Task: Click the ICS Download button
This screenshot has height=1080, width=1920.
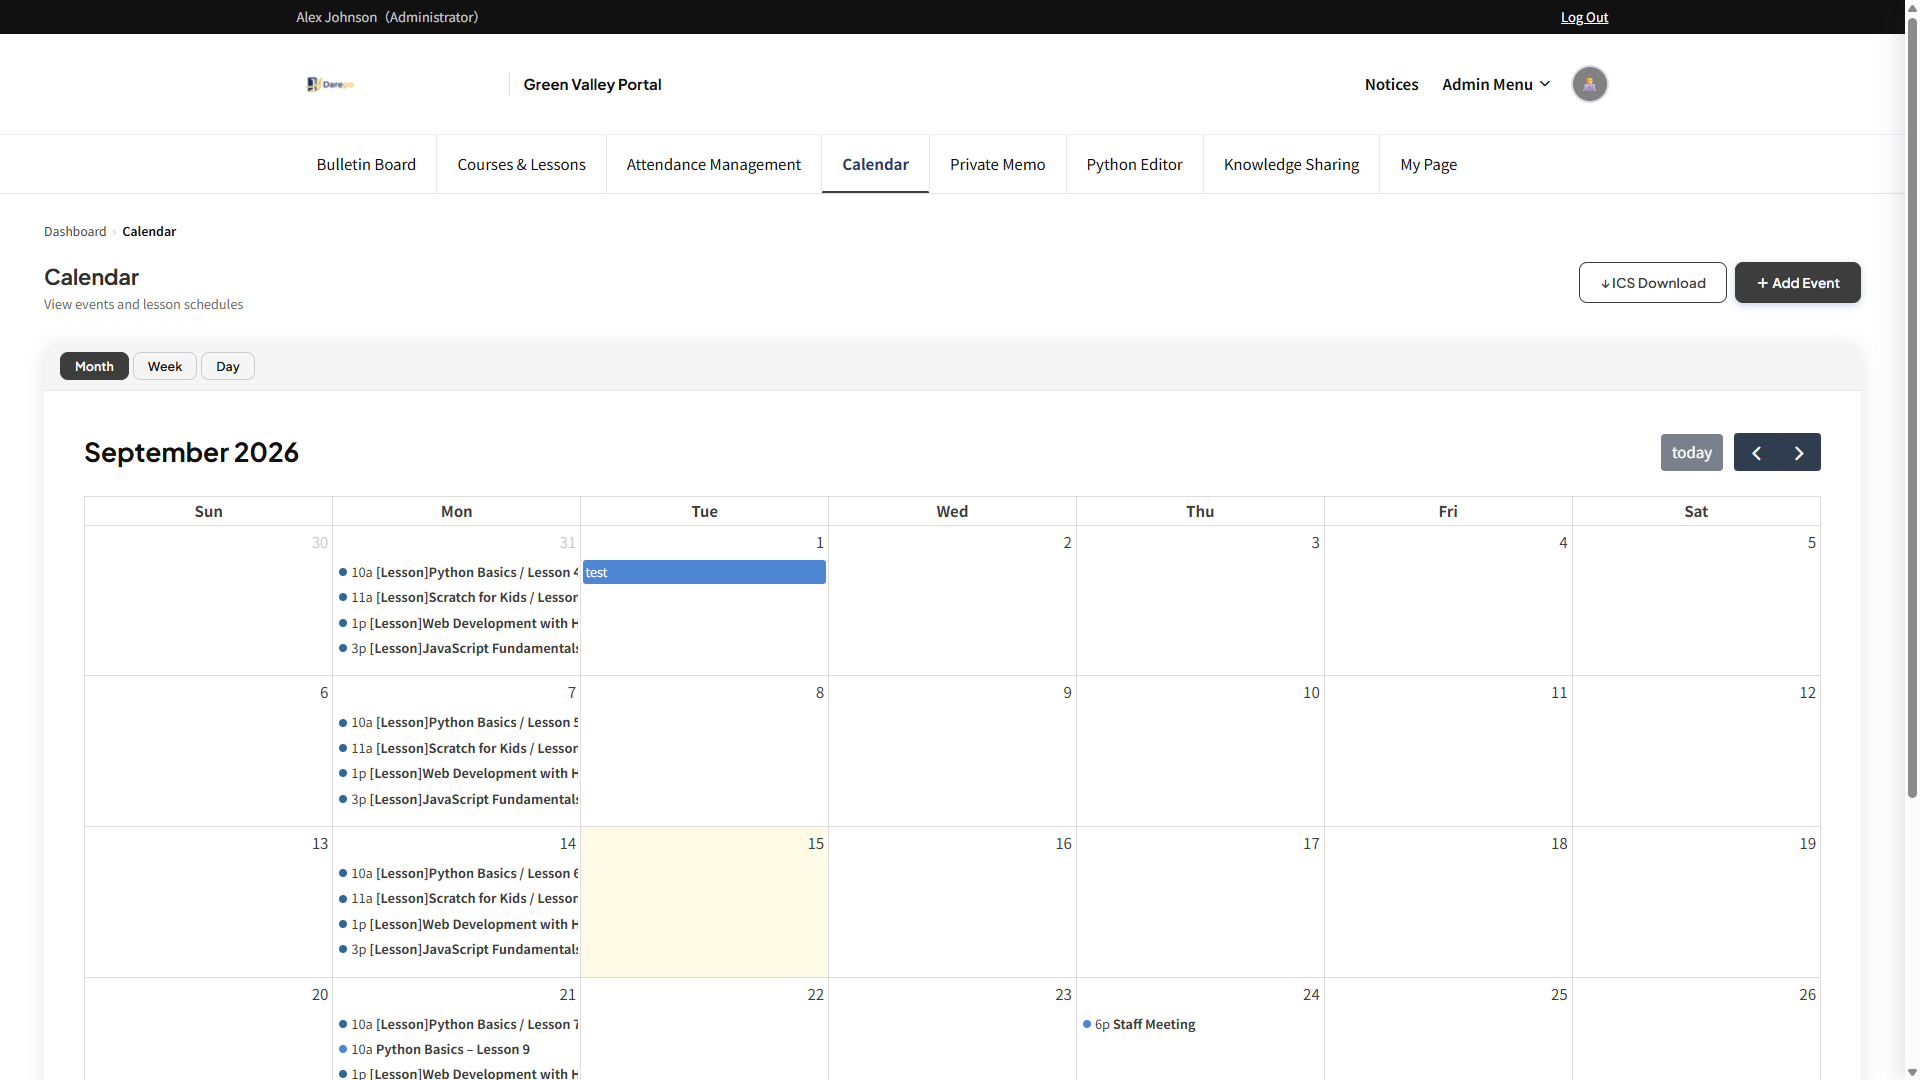Action: [x=1652, y=283]
